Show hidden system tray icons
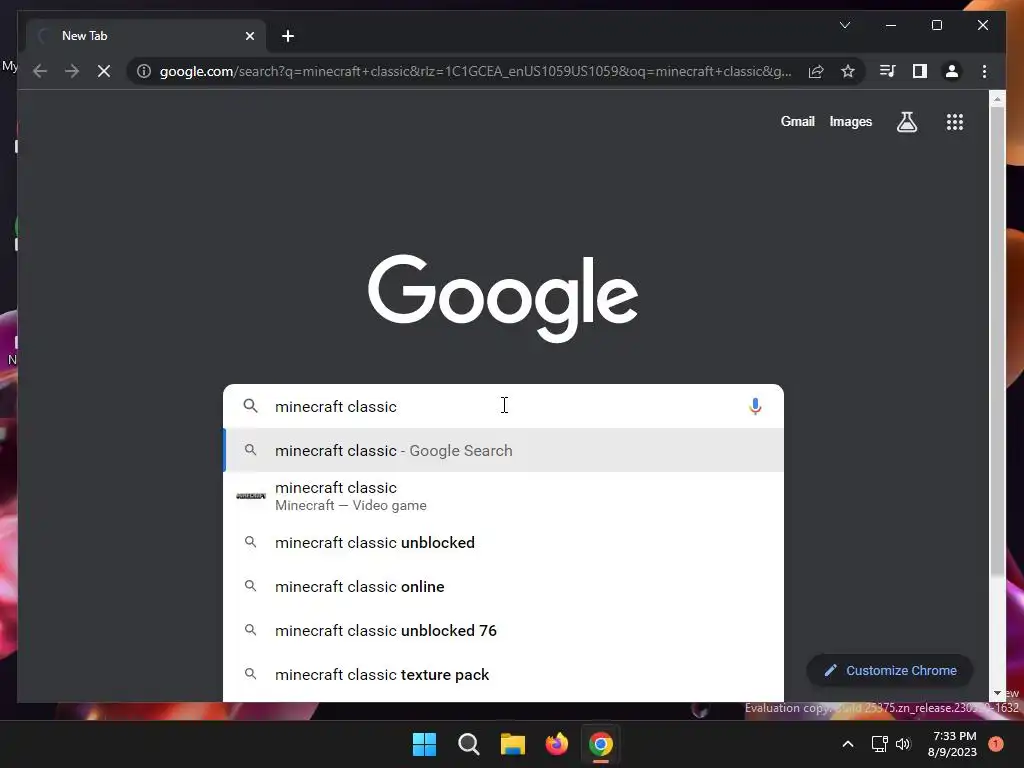This screenshot has height=768, width=1024. (x=848, y=744)
